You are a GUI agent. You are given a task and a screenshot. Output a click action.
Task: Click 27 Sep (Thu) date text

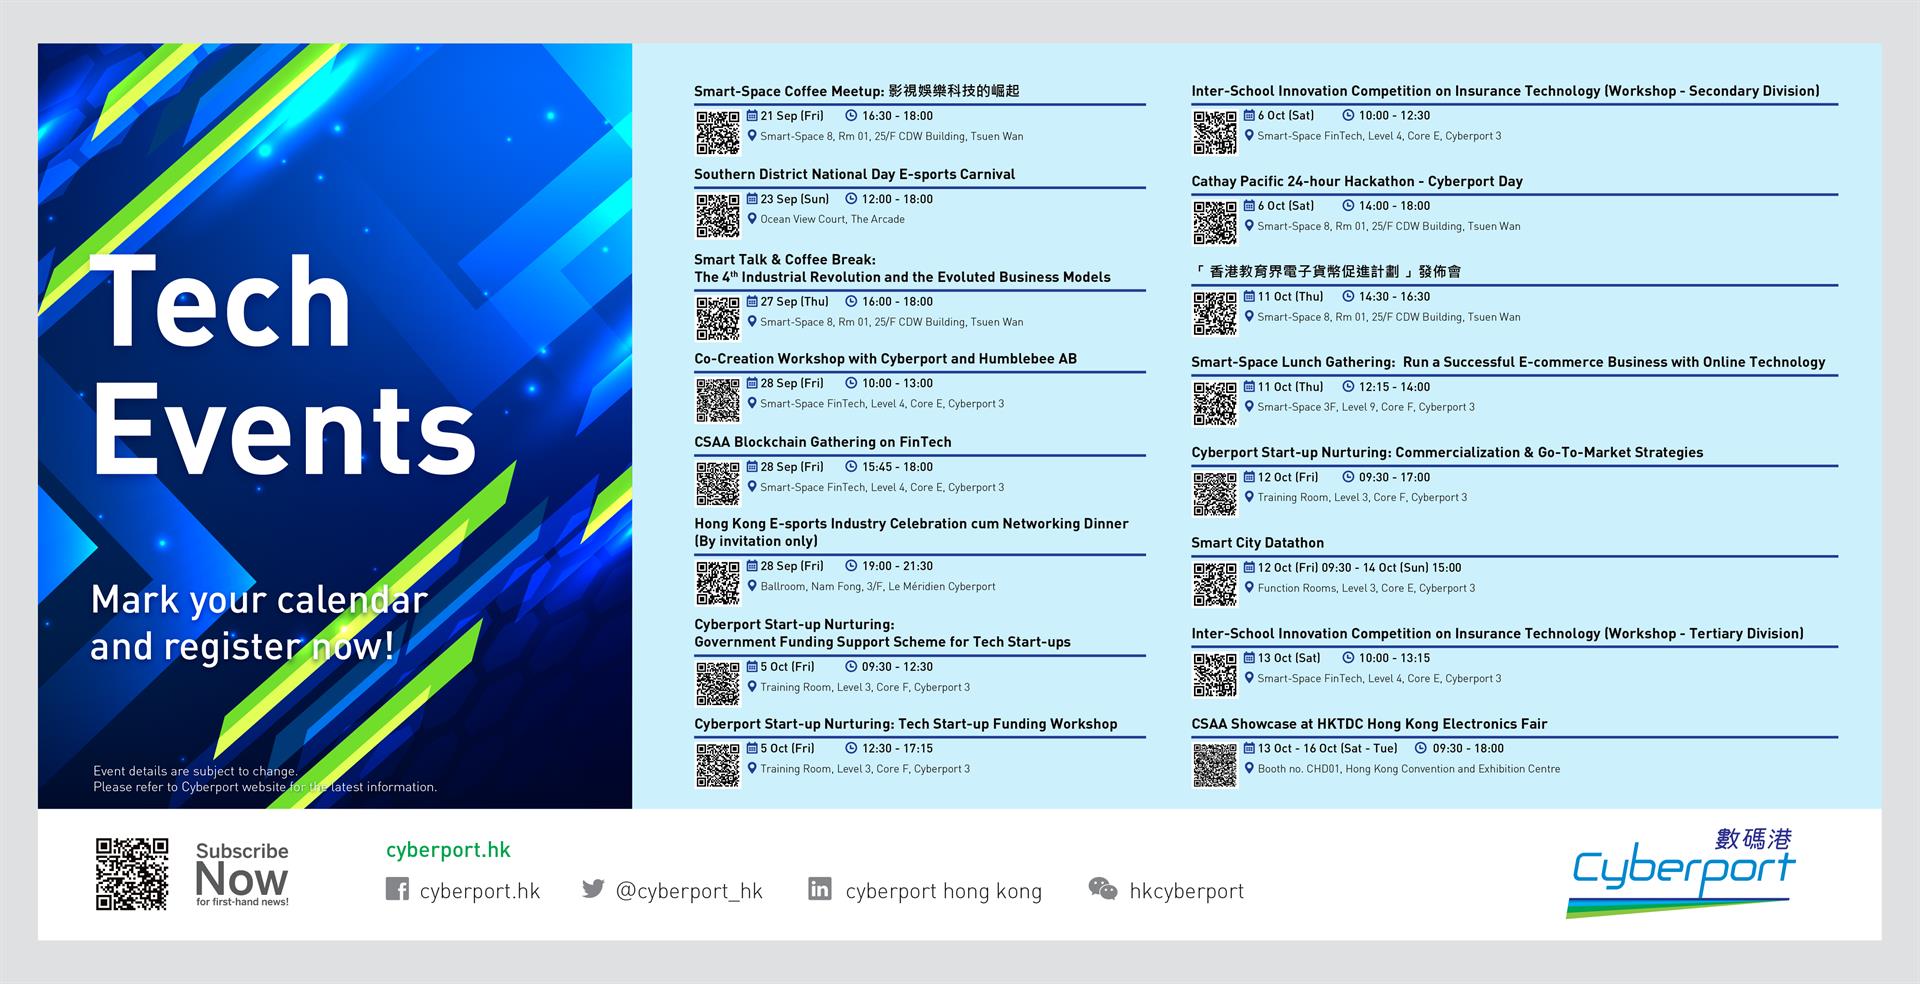click(x=794, y=301)
